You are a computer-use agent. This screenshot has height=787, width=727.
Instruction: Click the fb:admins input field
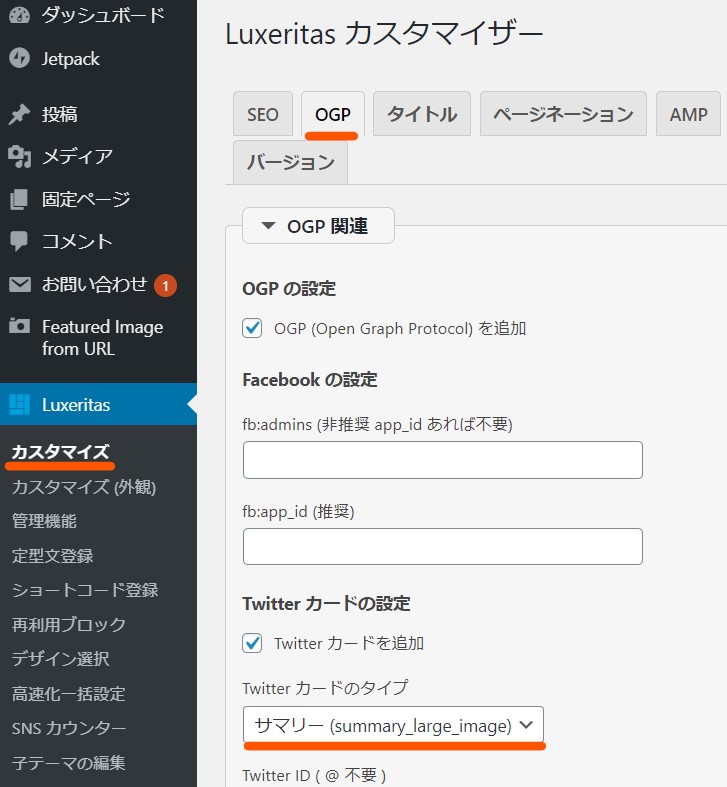tap(443, 460)
